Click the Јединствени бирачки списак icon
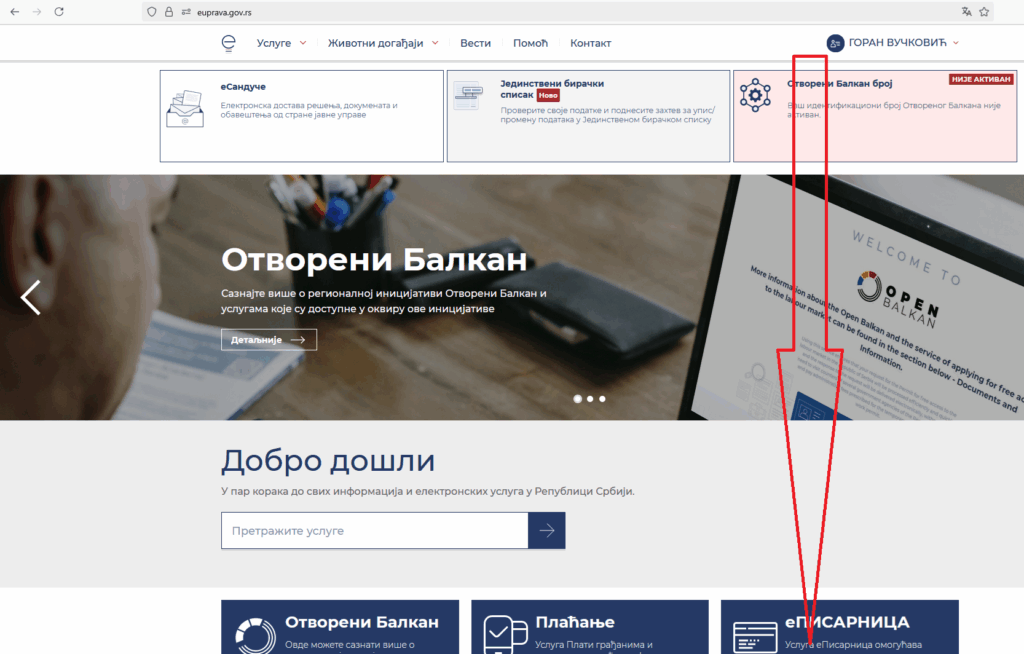 click(x=468, y=96)
